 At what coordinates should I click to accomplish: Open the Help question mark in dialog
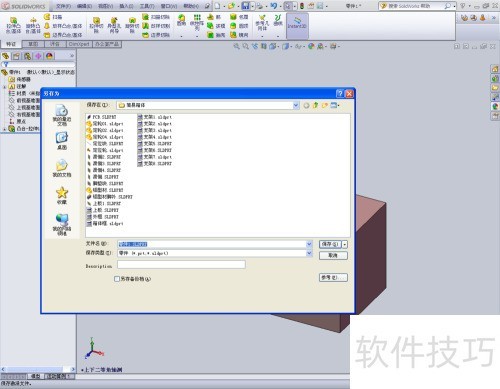[340, 94]
